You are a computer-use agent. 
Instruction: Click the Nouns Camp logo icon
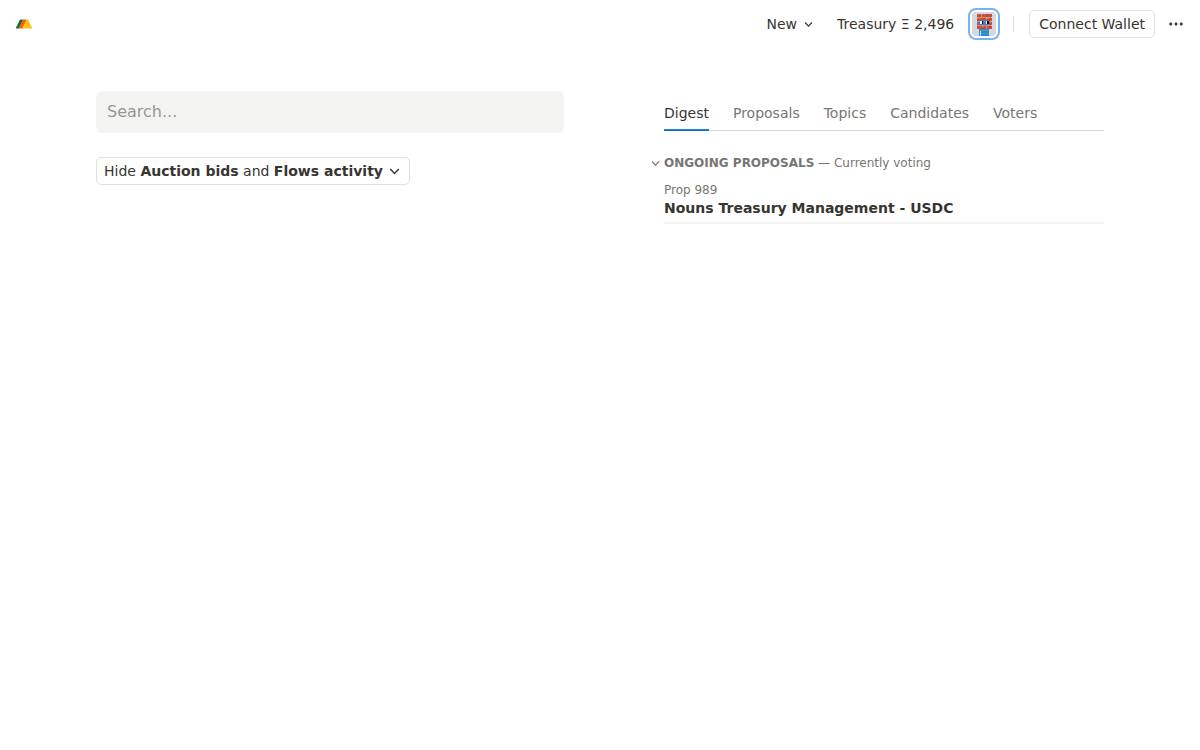[x=24, y=24]
